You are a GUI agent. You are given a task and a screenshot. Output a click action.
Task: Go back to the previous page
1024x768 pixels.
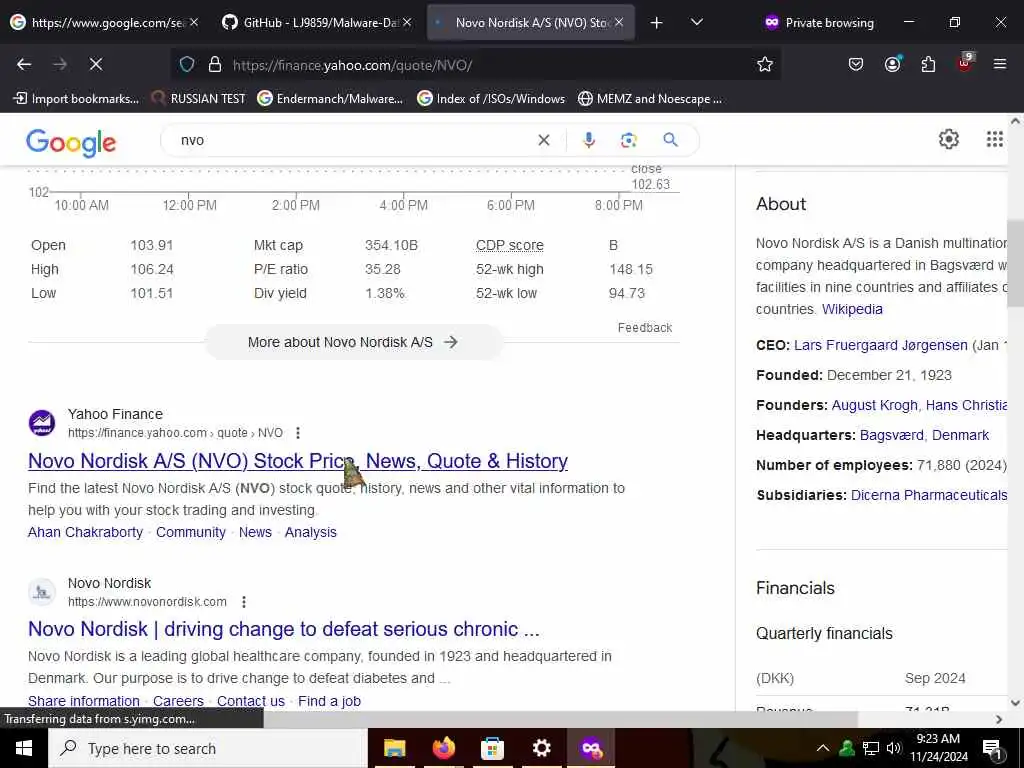(24, 64)
